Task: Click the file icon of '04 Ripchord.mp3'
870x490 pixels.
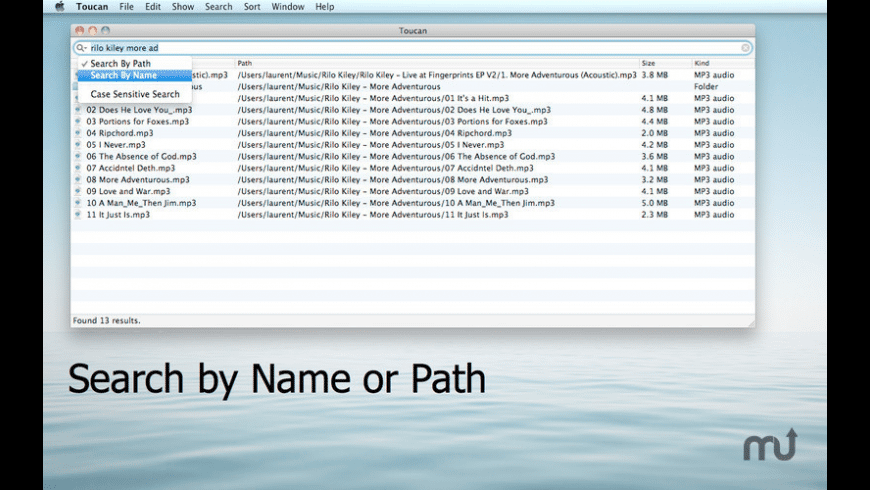Action: tap(78, 133)
